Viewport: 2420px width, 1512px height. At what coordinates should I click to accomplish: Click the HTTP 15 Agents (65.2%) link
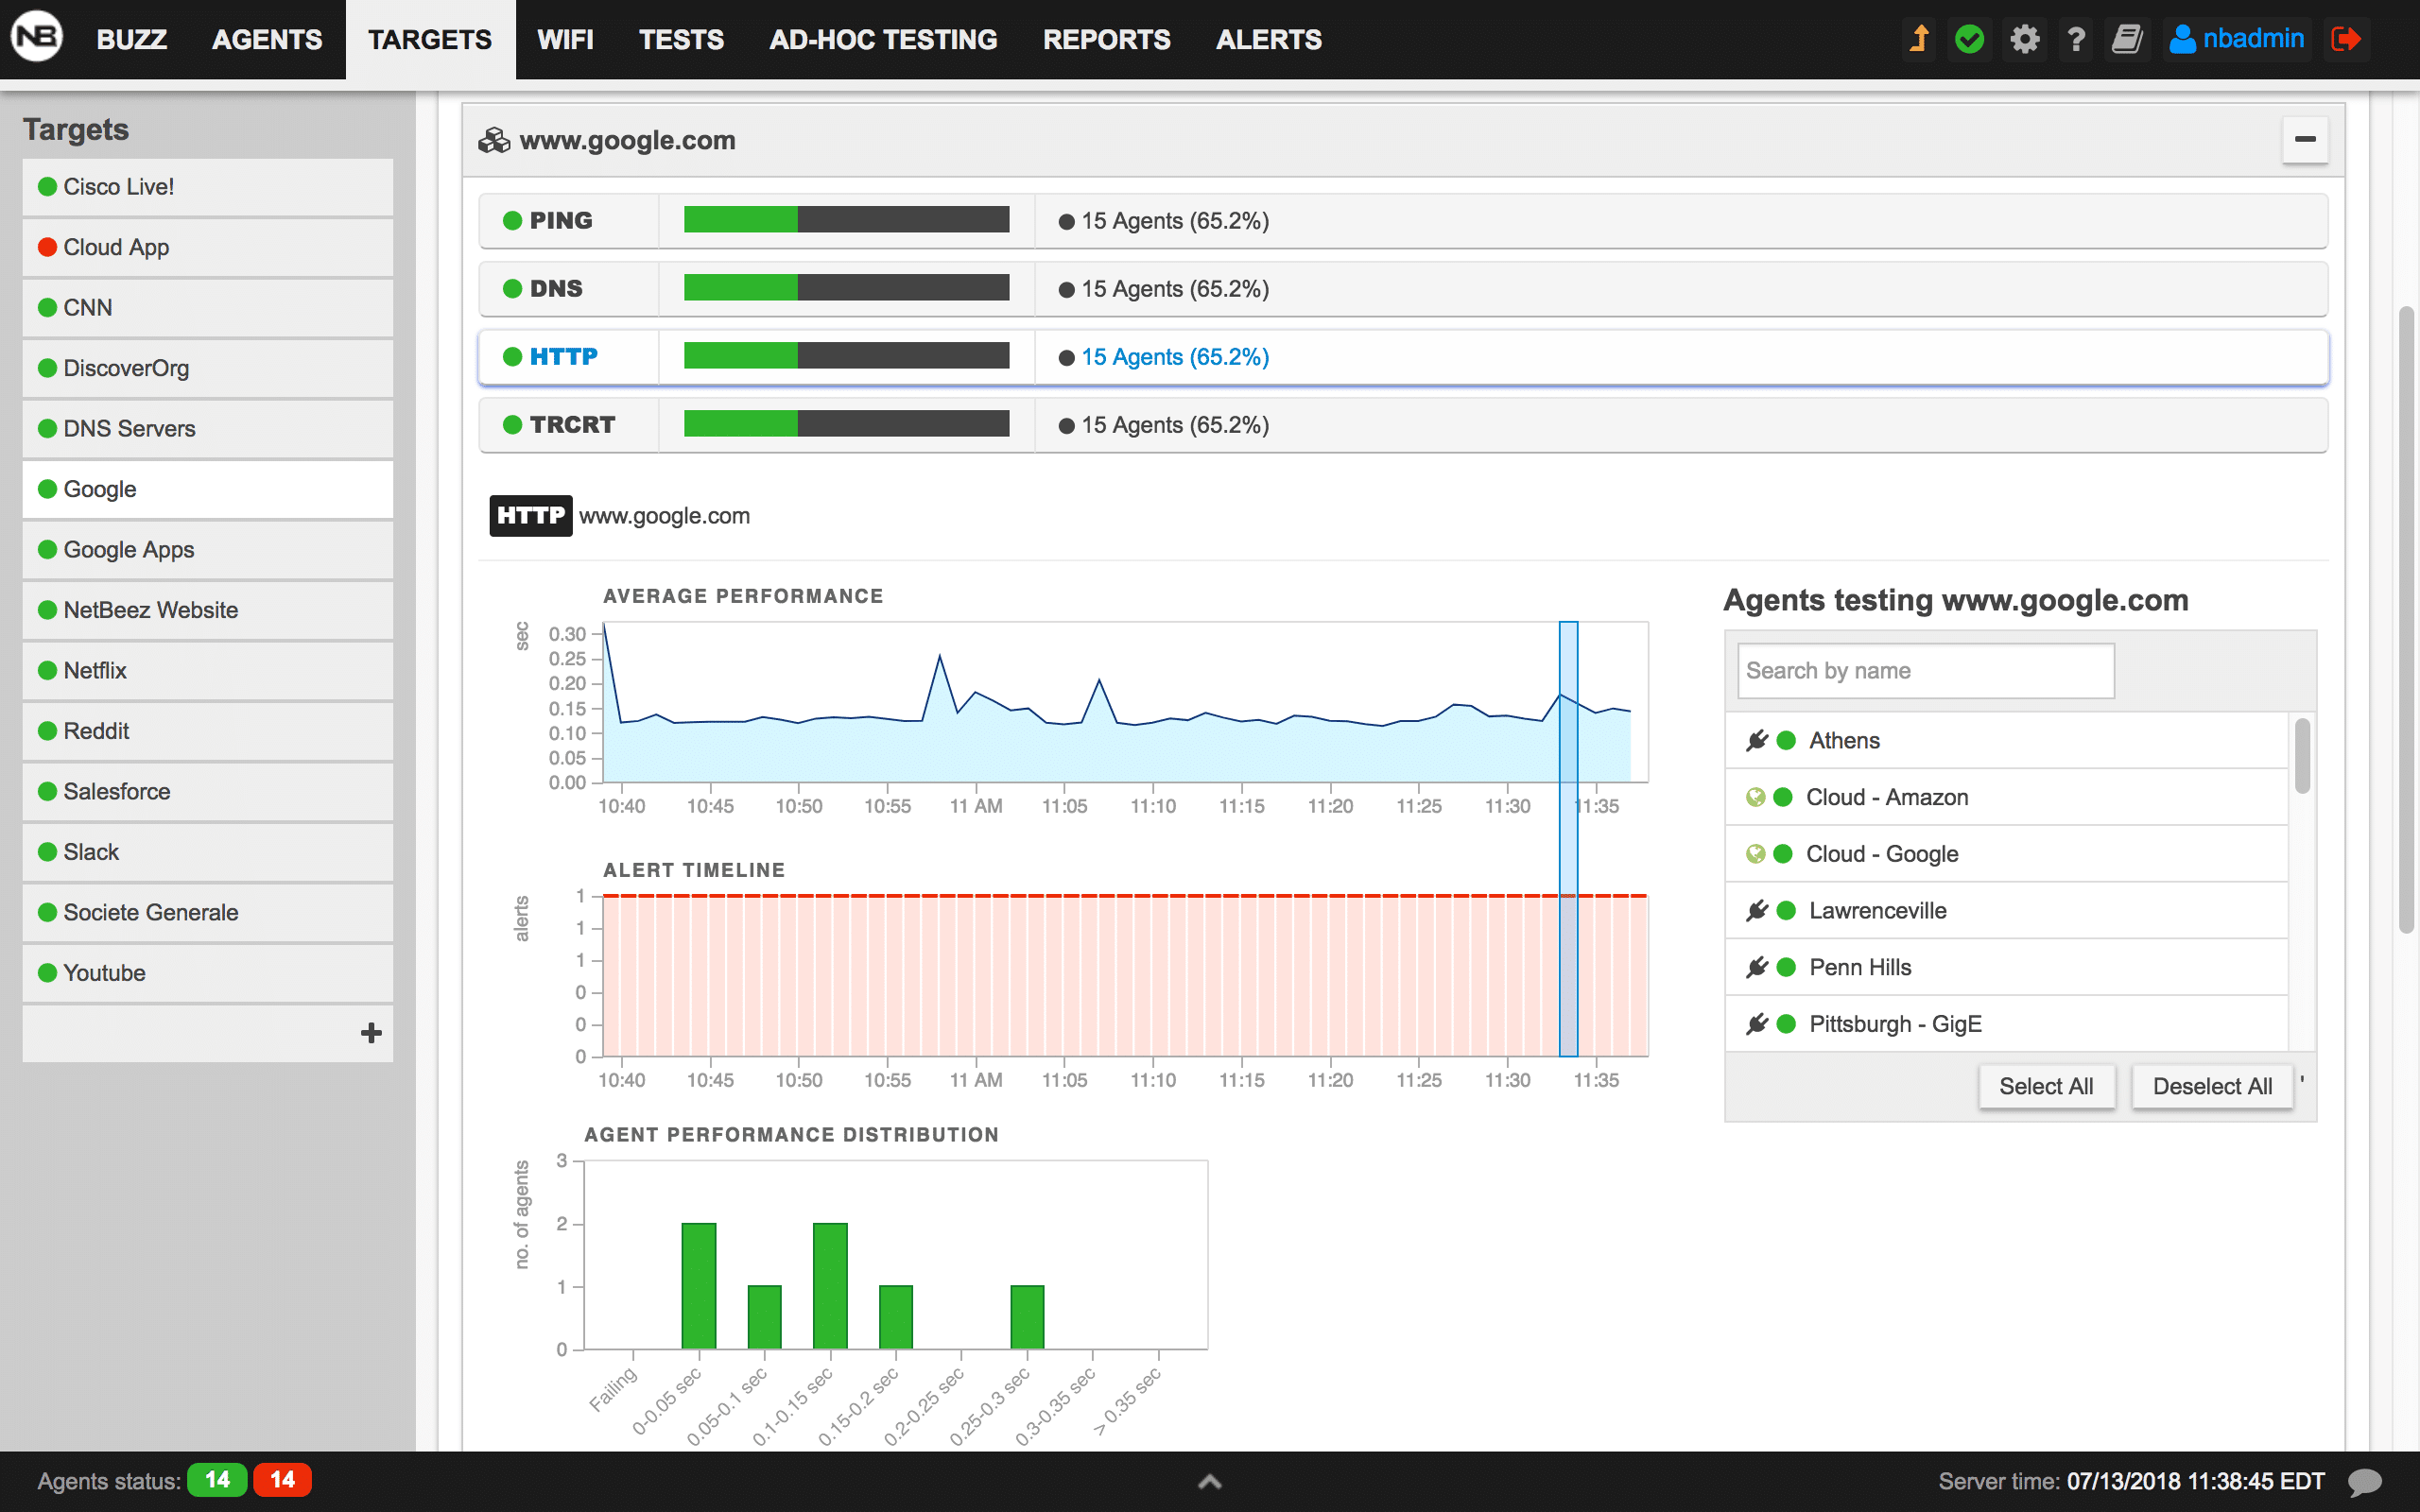click(1175, 357)
